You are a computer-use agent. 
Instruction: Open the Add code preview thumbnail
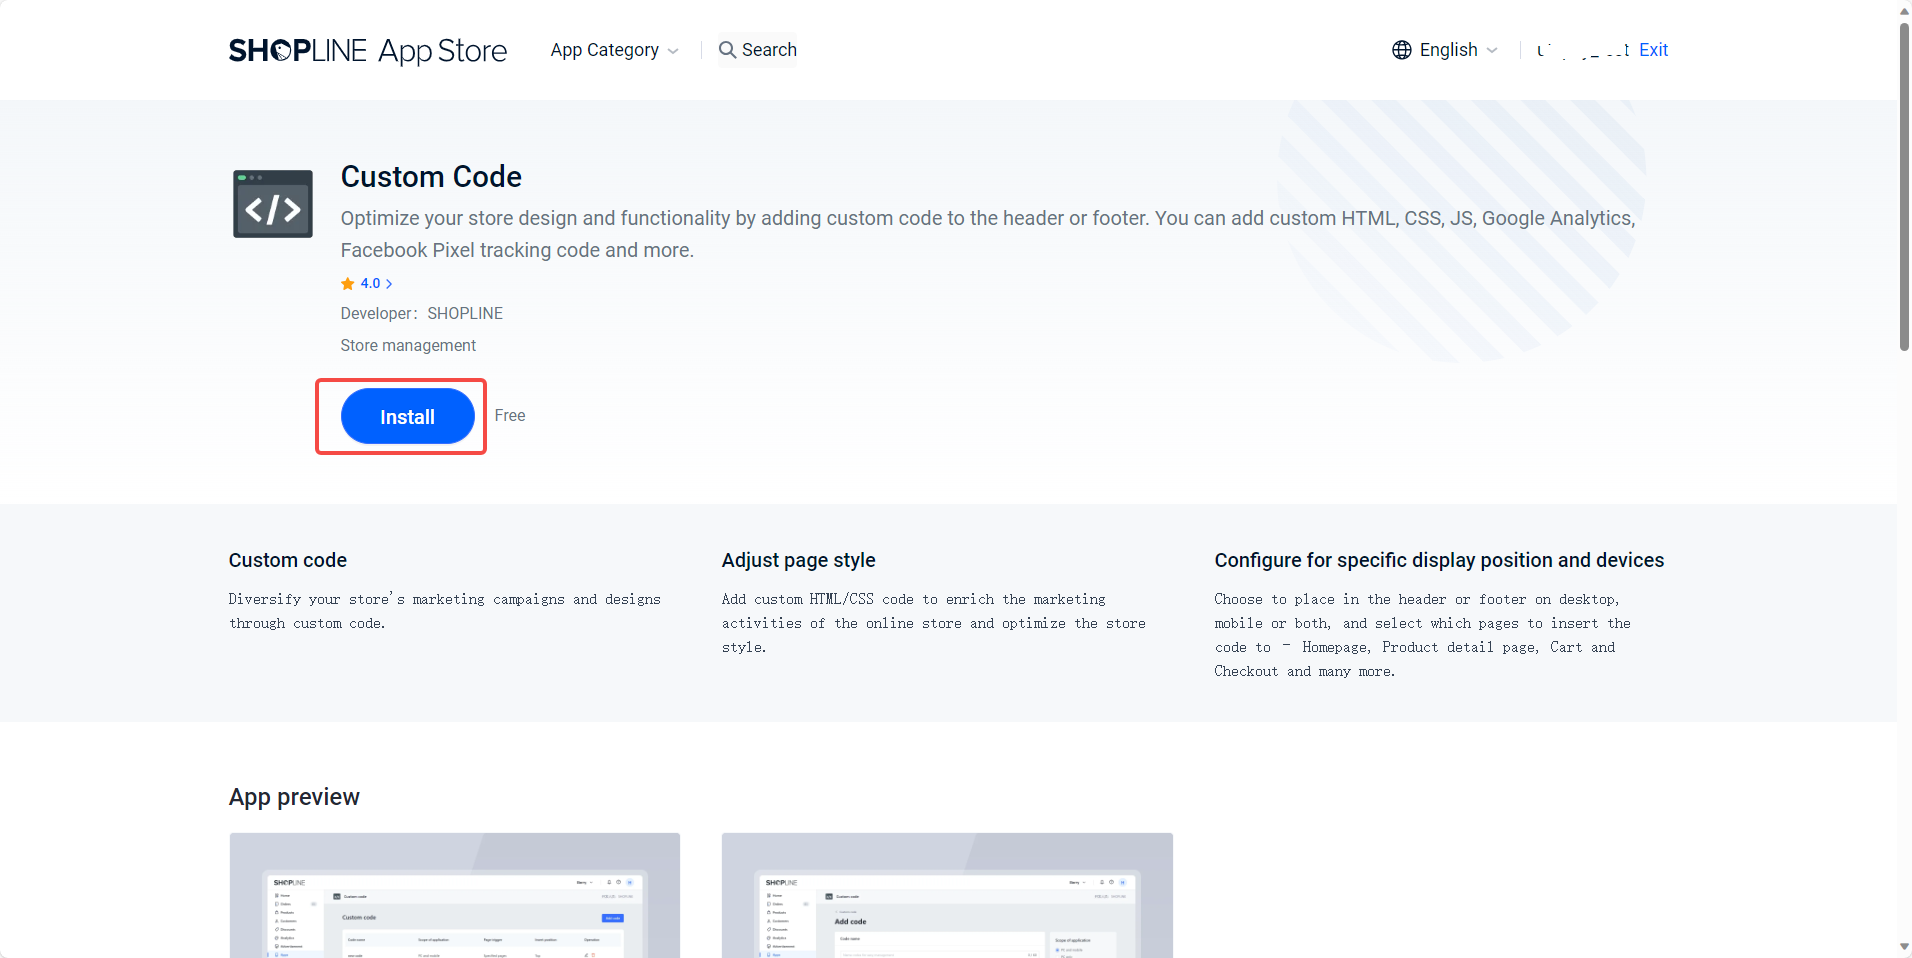(947, 895)
